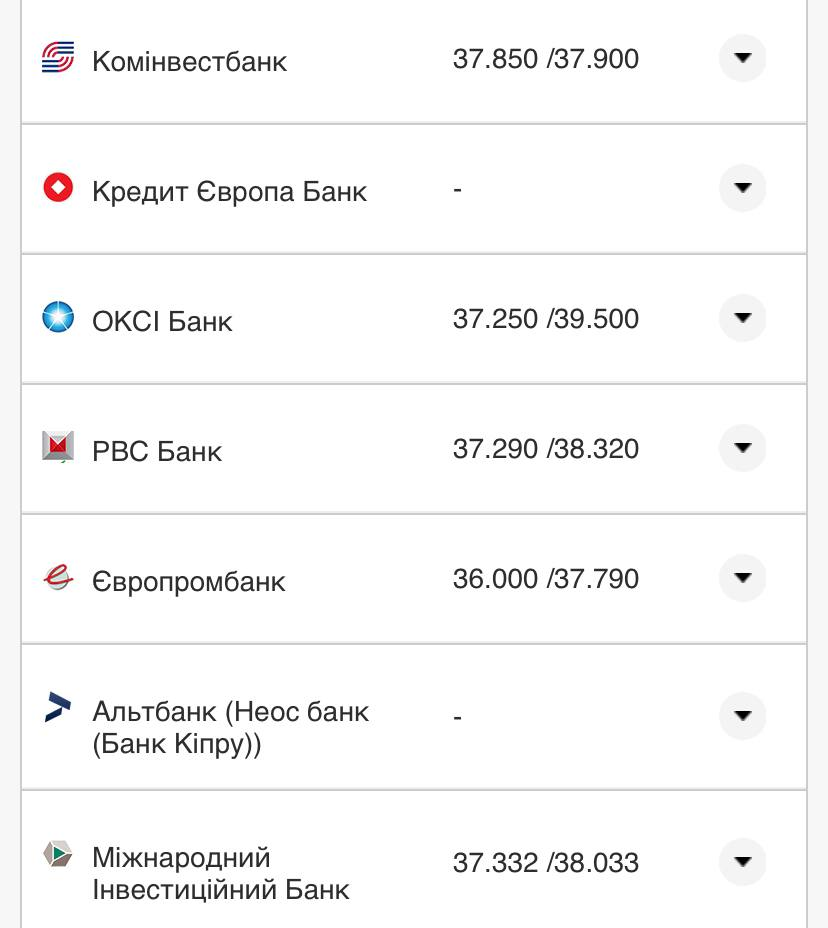Click the Комінвестбанк rate 37.850 /37.900
The image size is (828, 928).
[545, 59]
